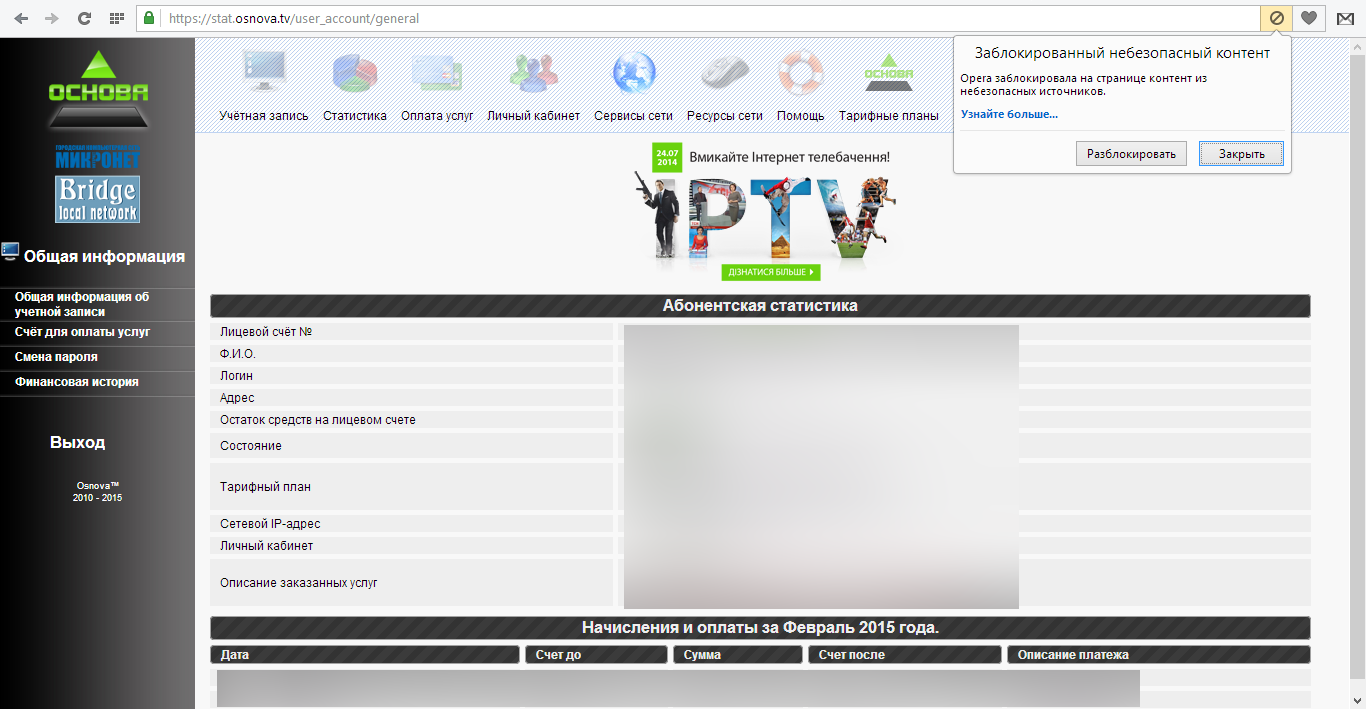Click the Учётная запись monitor icon
Screen dimensions: 1366x709
(264, 73)
